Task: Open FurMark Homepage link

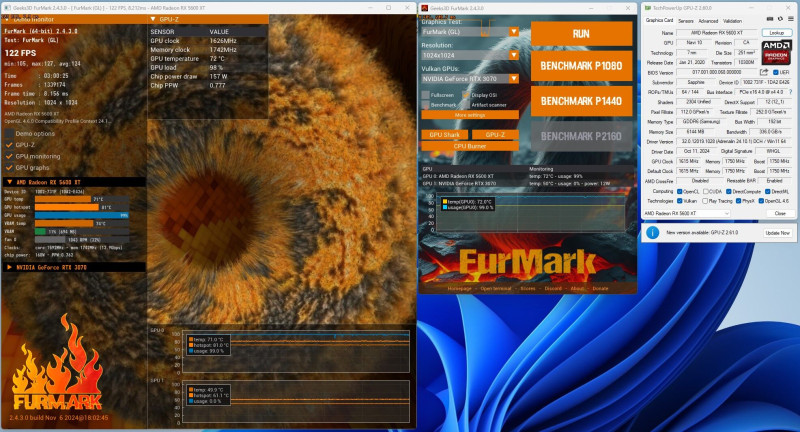Action: pos(459,289)
